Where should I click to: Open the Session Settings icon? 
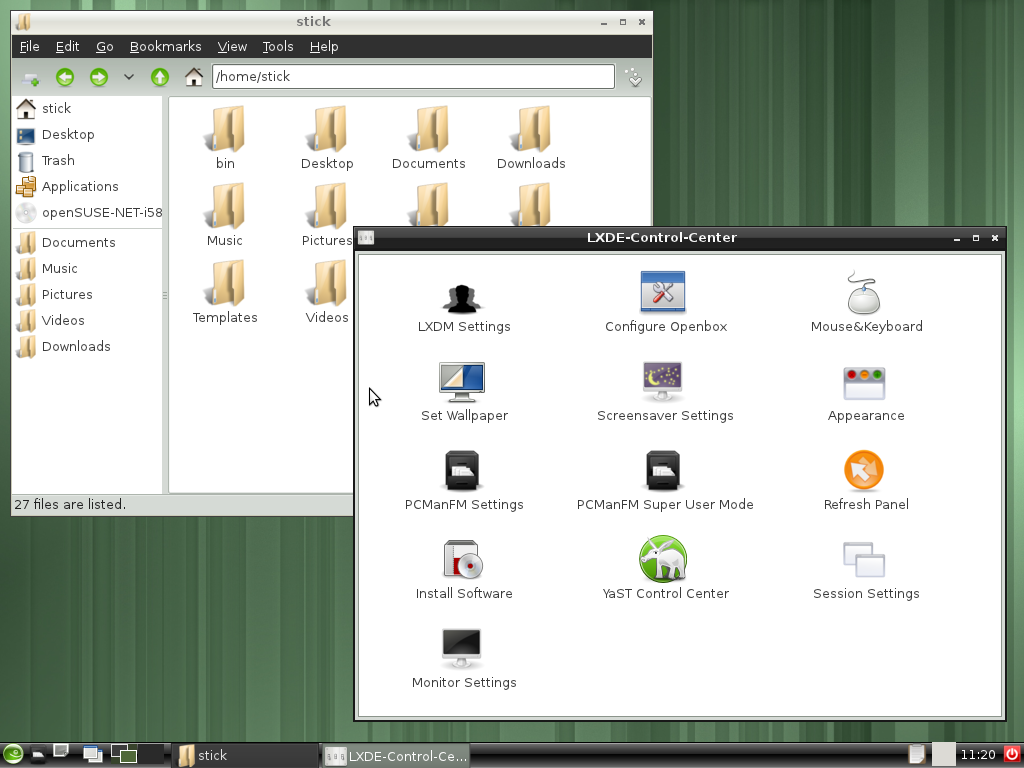864,560
